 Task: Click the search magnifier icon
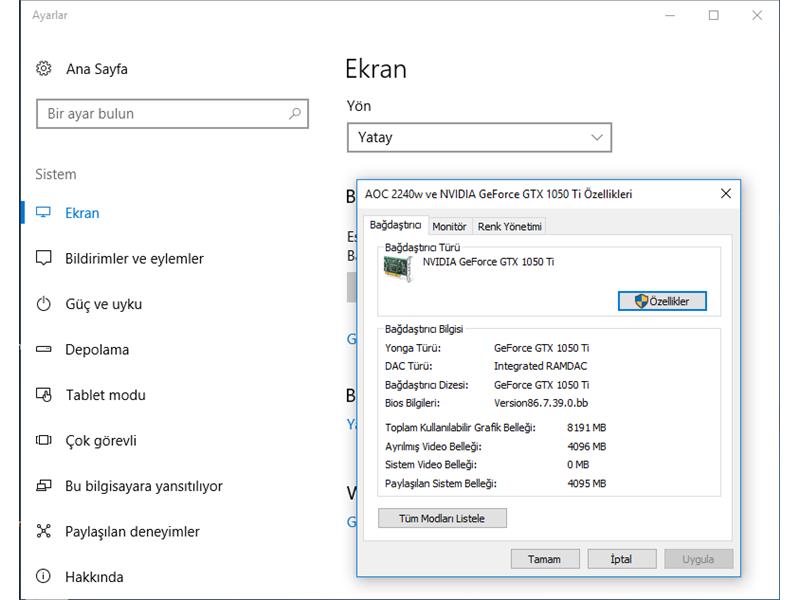point(294,114)
